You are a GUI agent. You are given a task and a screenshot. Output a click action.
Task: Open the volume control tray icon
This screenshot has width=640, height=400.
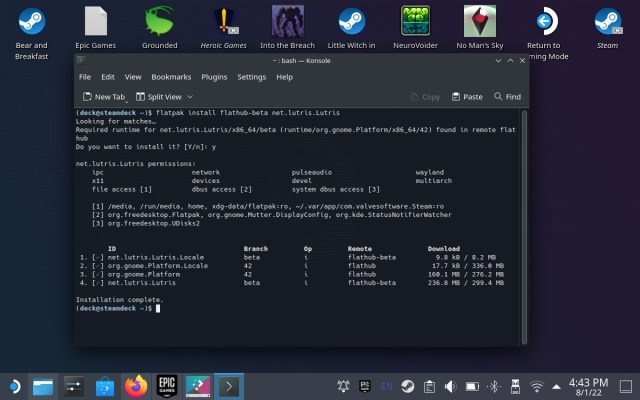(451, 386)
